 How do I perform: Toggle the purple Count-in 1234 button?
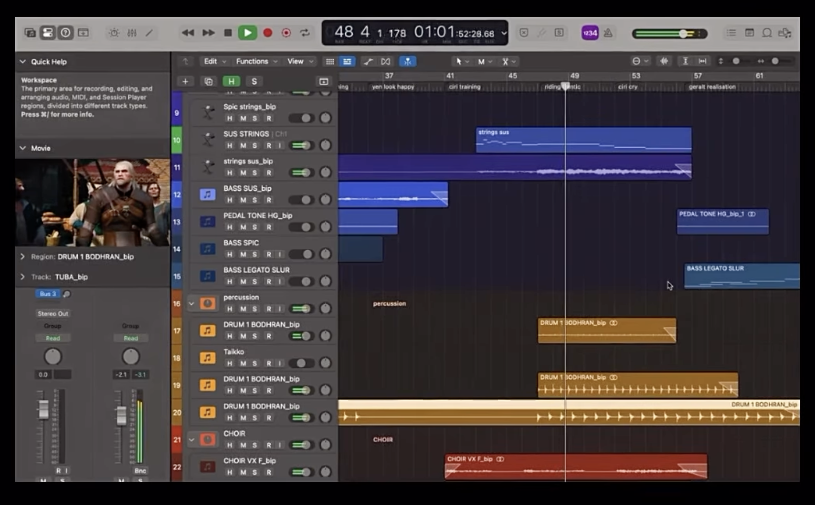[589, 33]
